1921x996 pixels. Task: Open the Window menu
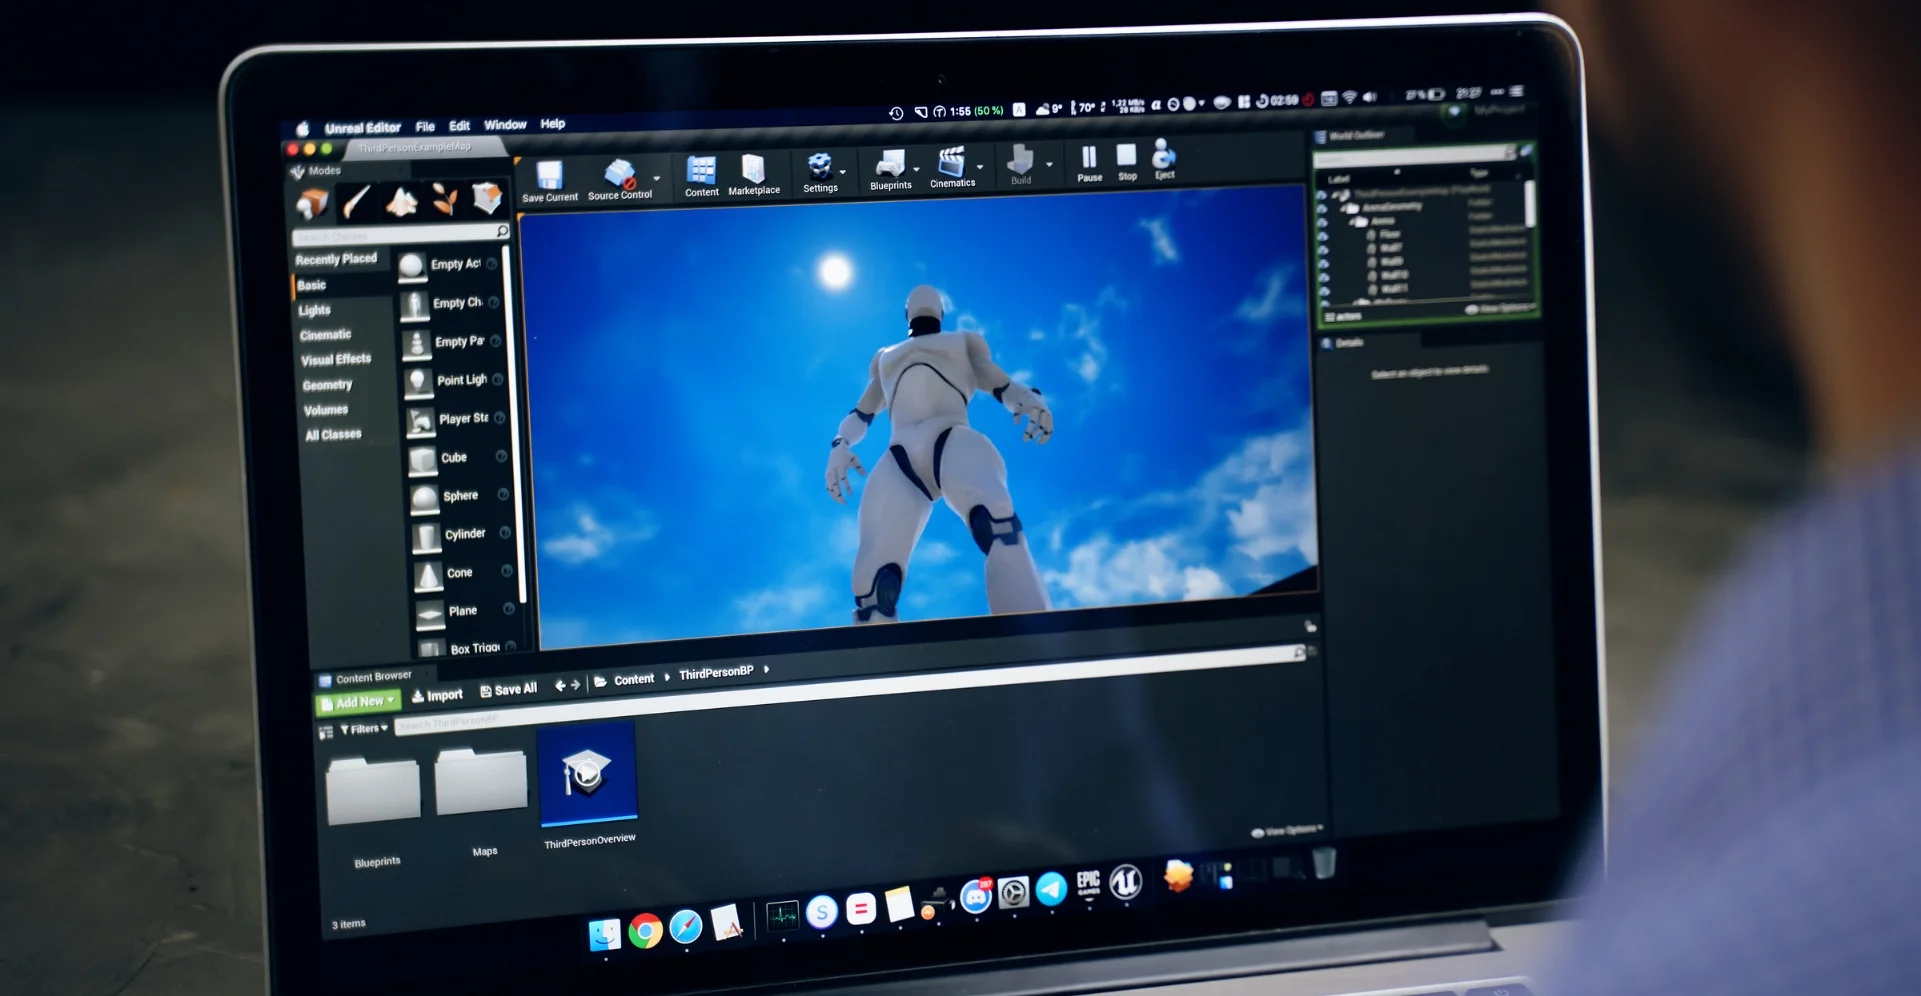(x=505, y=124)
